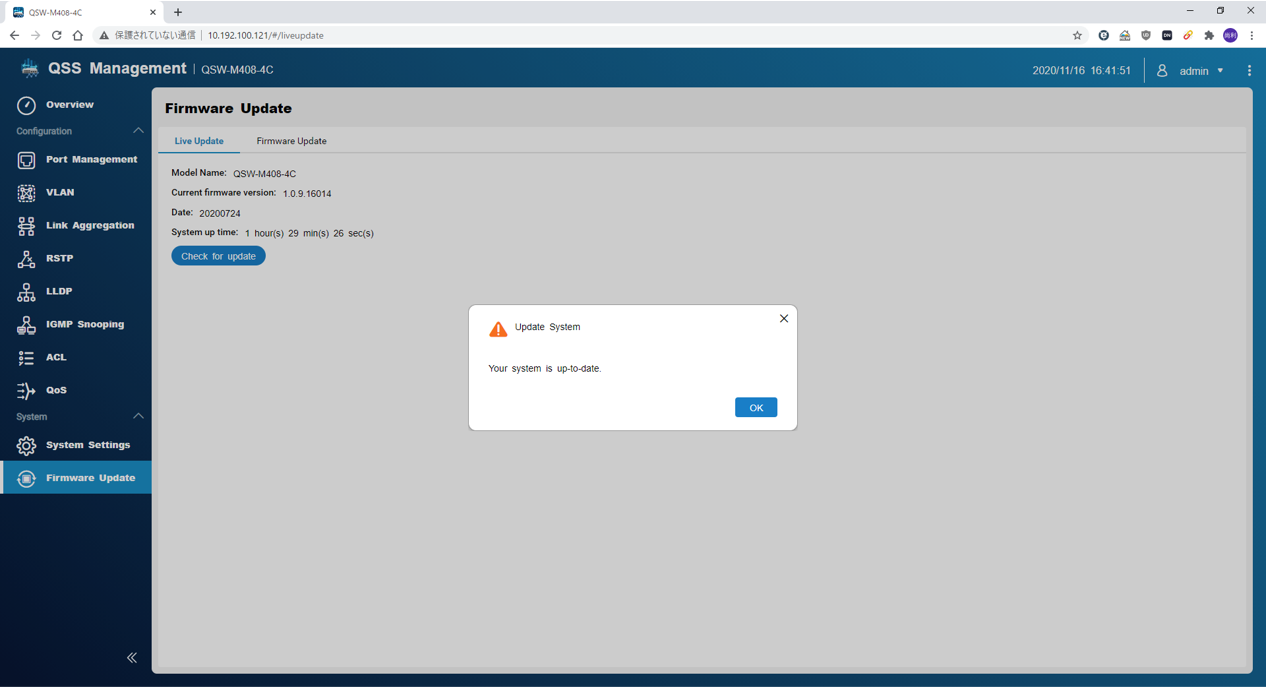Click the Check for update button

(x=218, y=256)
